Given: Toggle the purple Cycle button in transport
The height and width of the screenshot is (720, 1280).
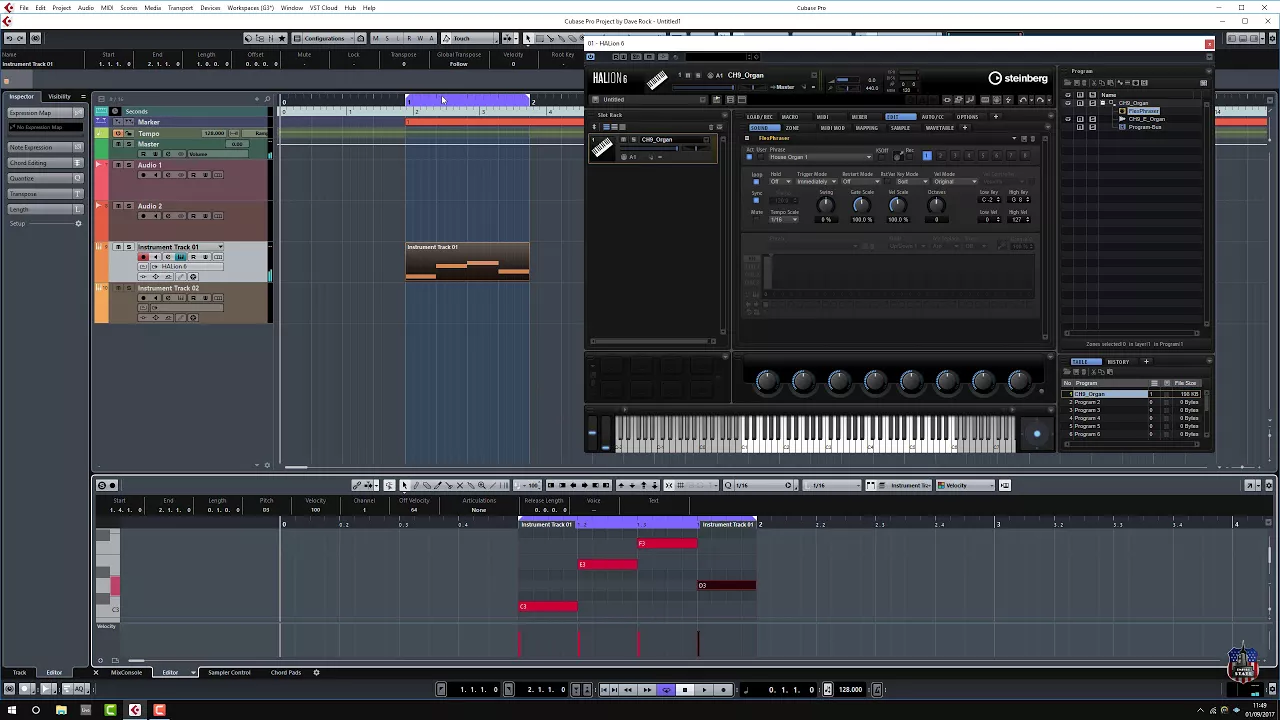Looking at the screenshot, I should point(666,689).
